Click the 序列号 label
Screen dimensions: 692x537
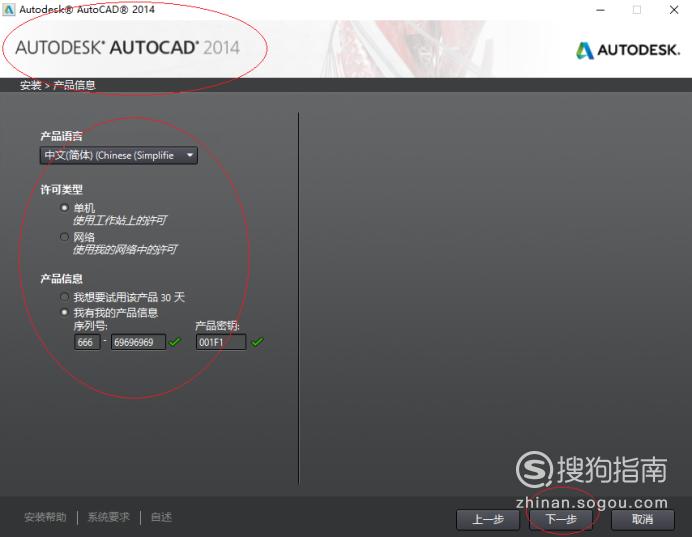(90, 326)
